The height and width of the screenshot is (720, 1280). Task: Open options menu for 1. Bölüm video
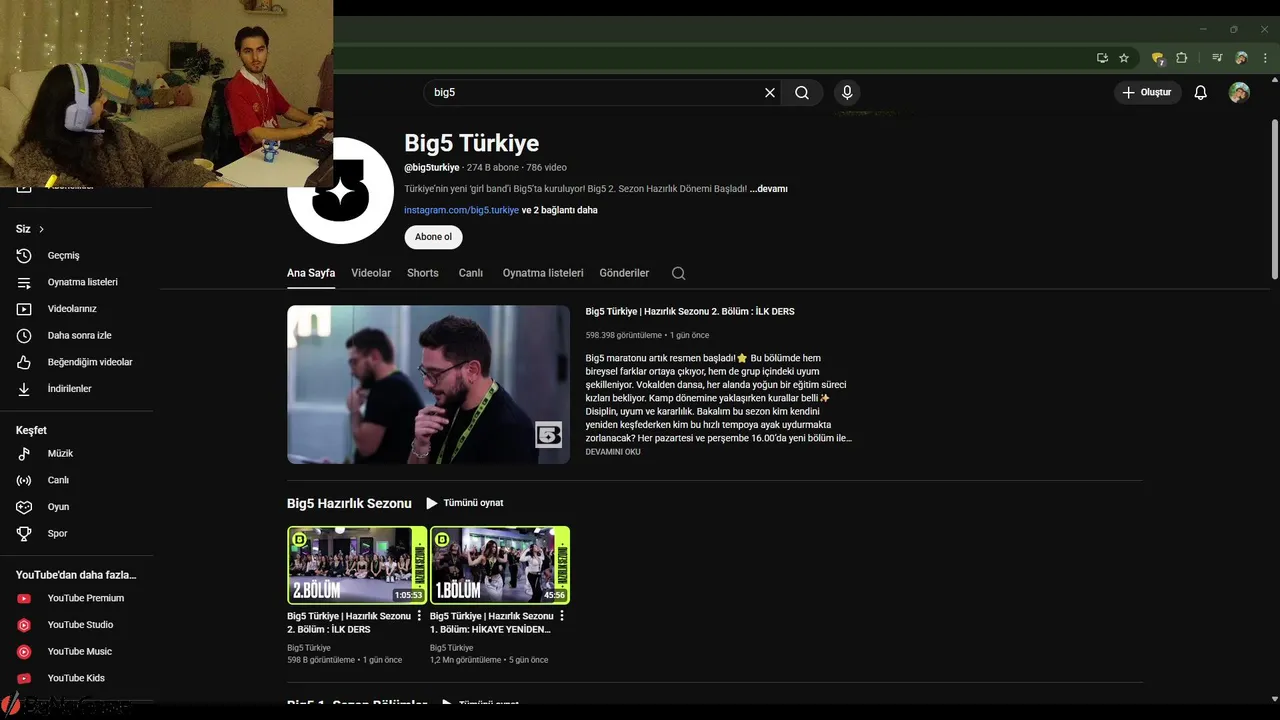coord(562,617)
